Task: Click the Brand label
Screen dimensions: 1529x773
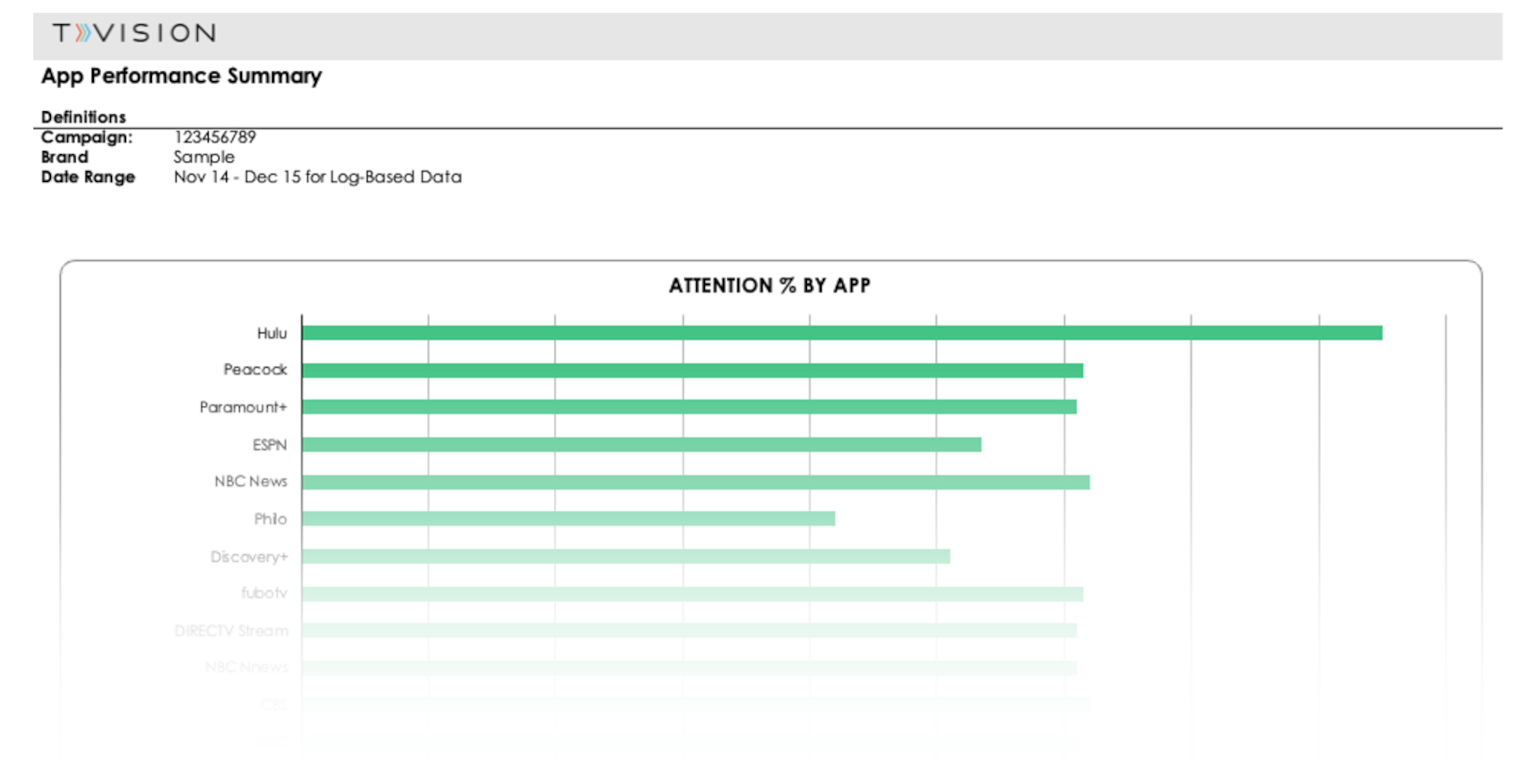Action: pos(65,157)
